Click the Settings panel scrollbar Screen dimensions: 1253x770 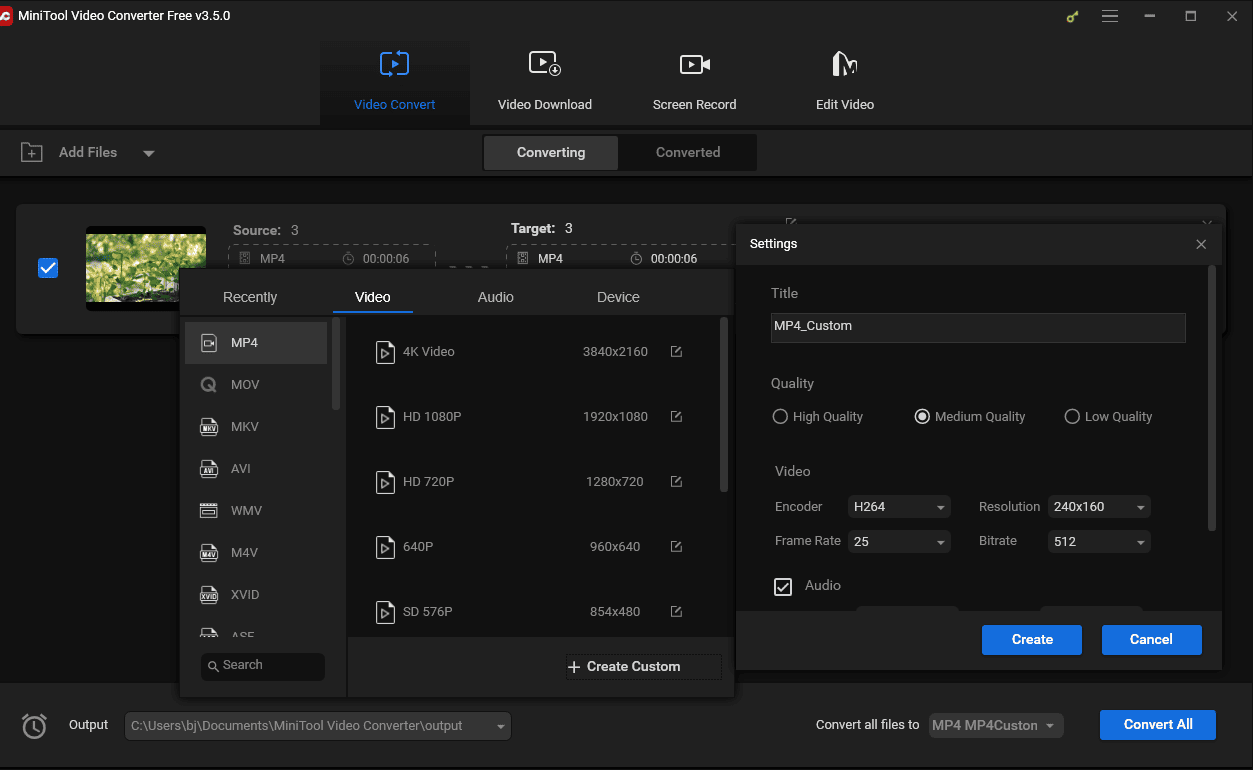[x=1213, y=398]
